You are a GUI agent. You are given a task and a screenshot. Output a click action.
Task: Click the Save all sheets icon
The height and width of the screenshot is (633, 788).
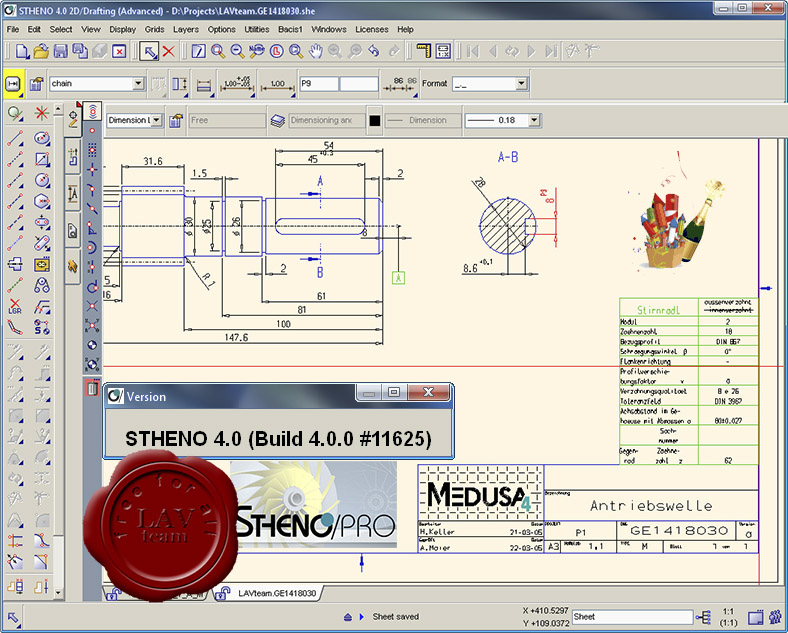(x=79, y=51)
